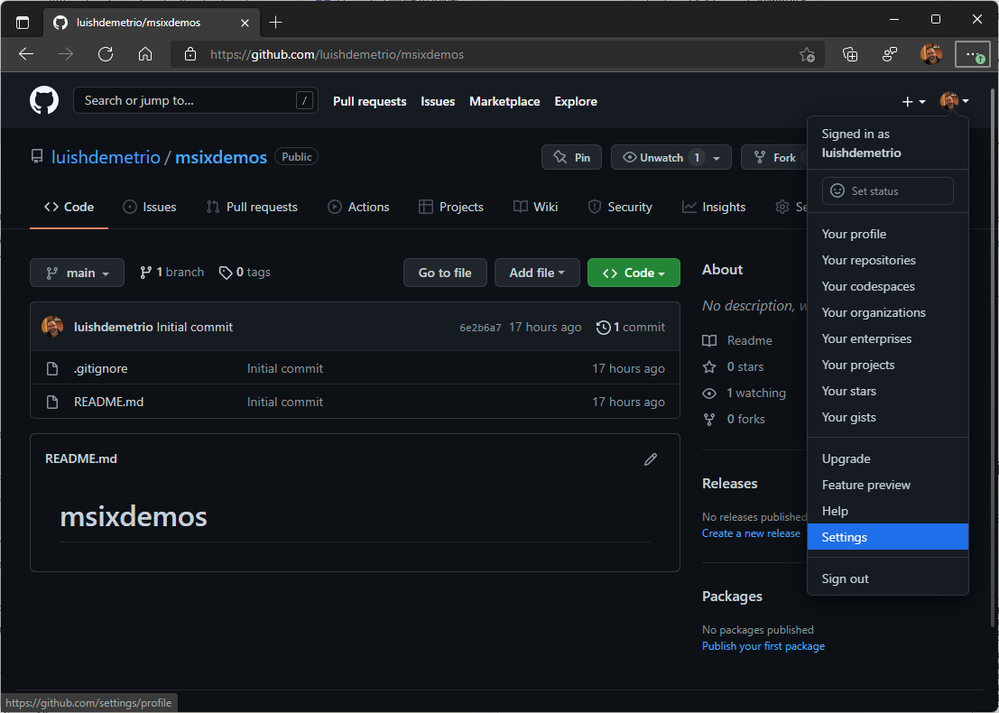Reload the page with the refresh icon

point(106,54)
